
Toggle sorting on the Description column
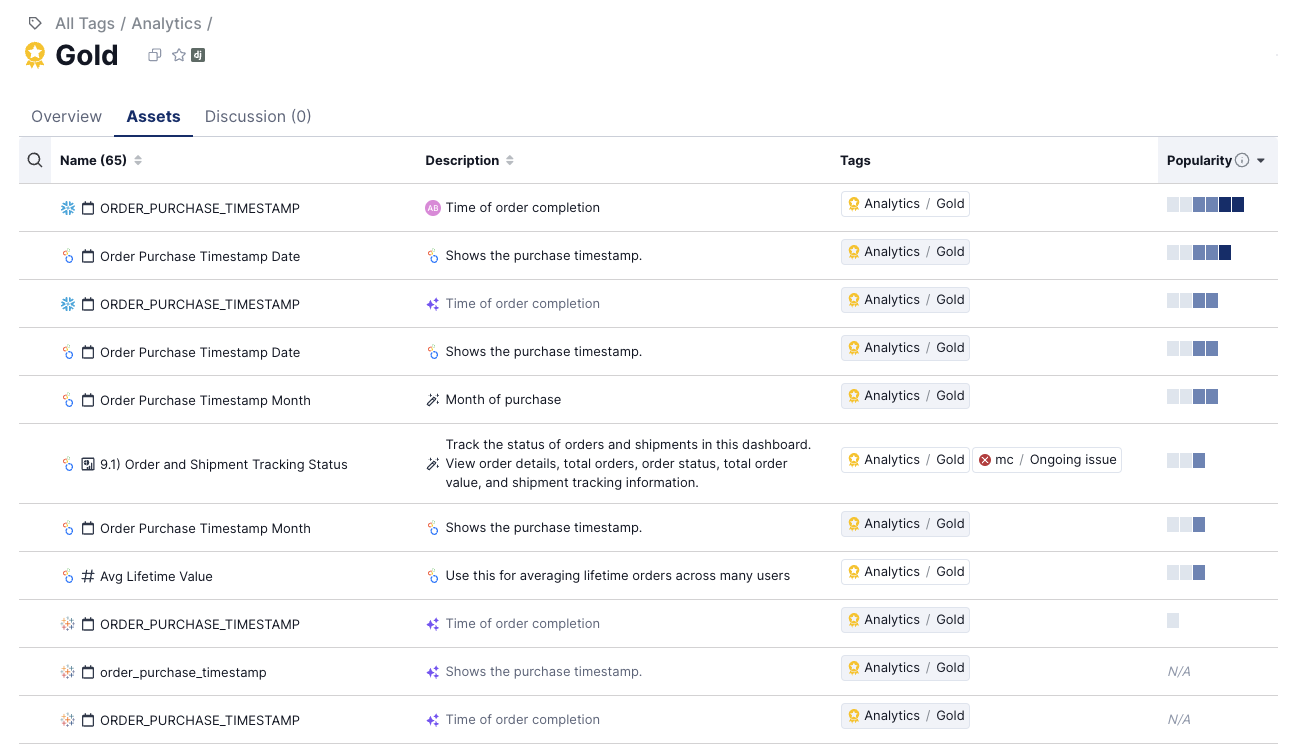coord(510,160)
